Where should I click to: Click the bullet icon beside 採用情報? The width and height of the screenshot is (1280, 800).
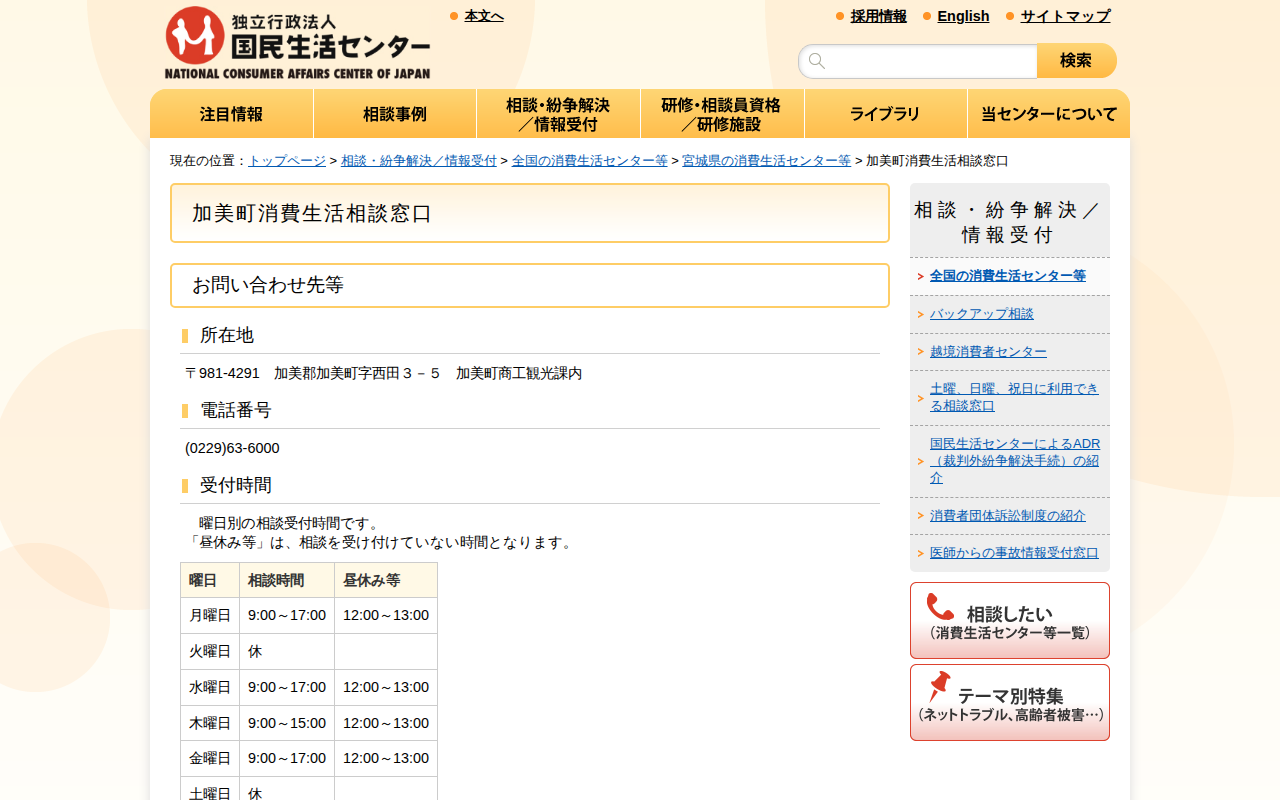[838, 16]
